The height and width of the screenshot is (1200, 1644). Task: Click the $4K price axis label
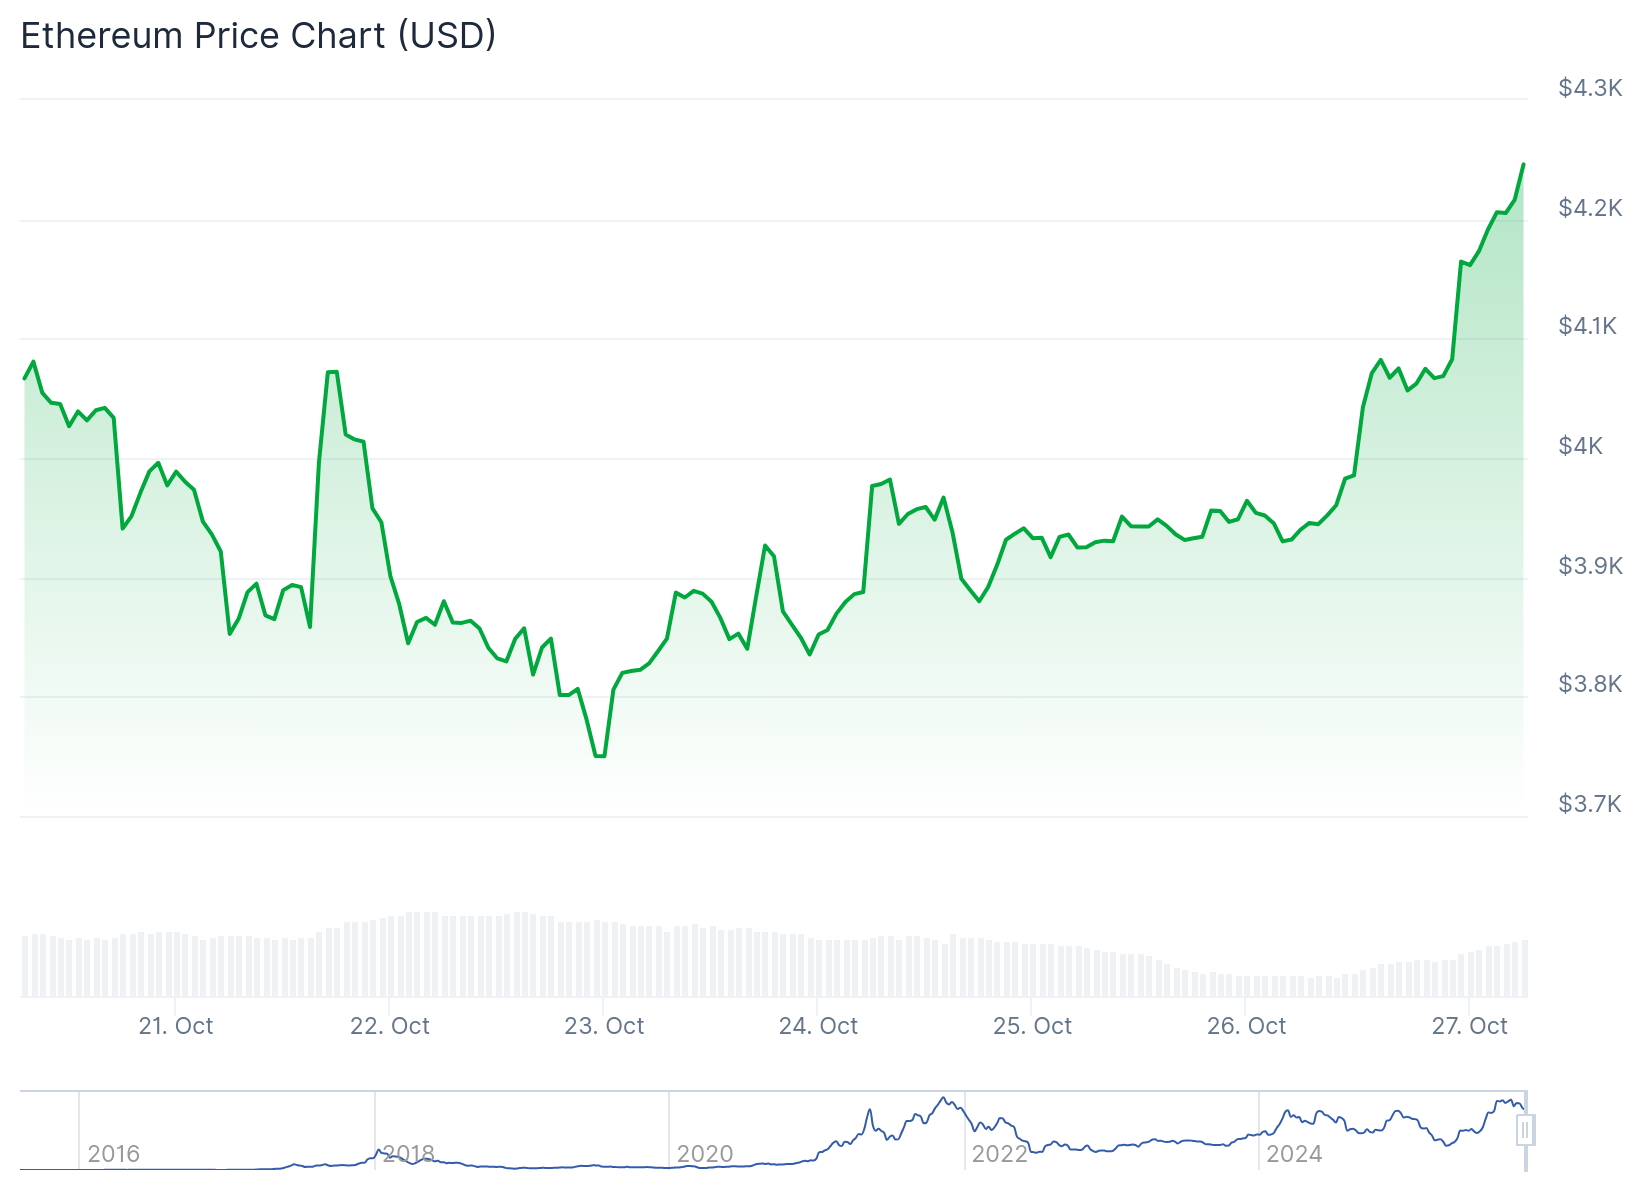1580,446
